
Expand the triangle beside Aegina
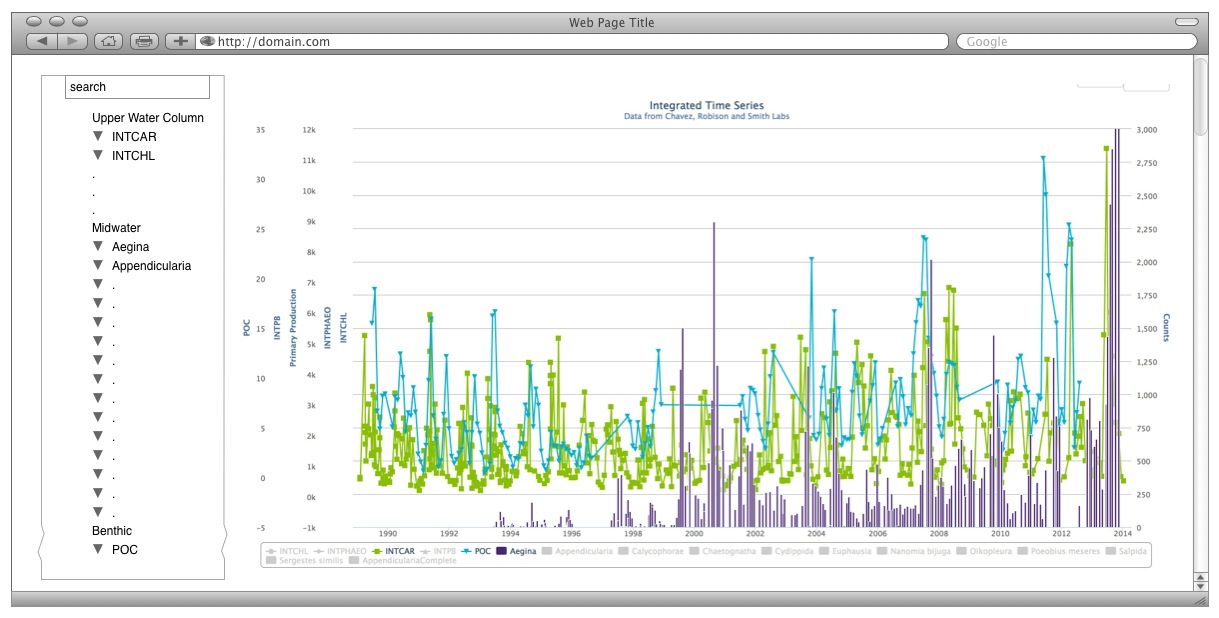(x=98, y=246)
